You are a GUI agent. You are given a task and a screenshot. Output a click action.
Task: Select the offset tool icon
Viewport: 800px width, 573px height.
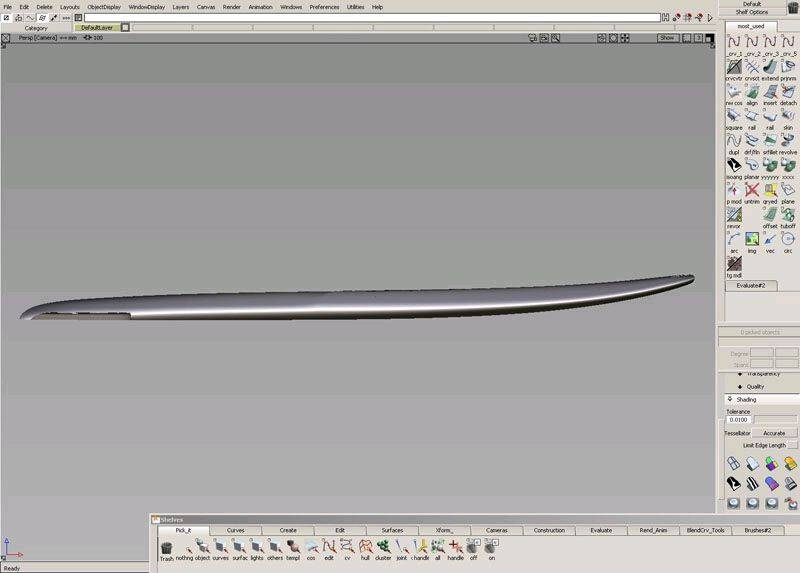pos(770,215)
